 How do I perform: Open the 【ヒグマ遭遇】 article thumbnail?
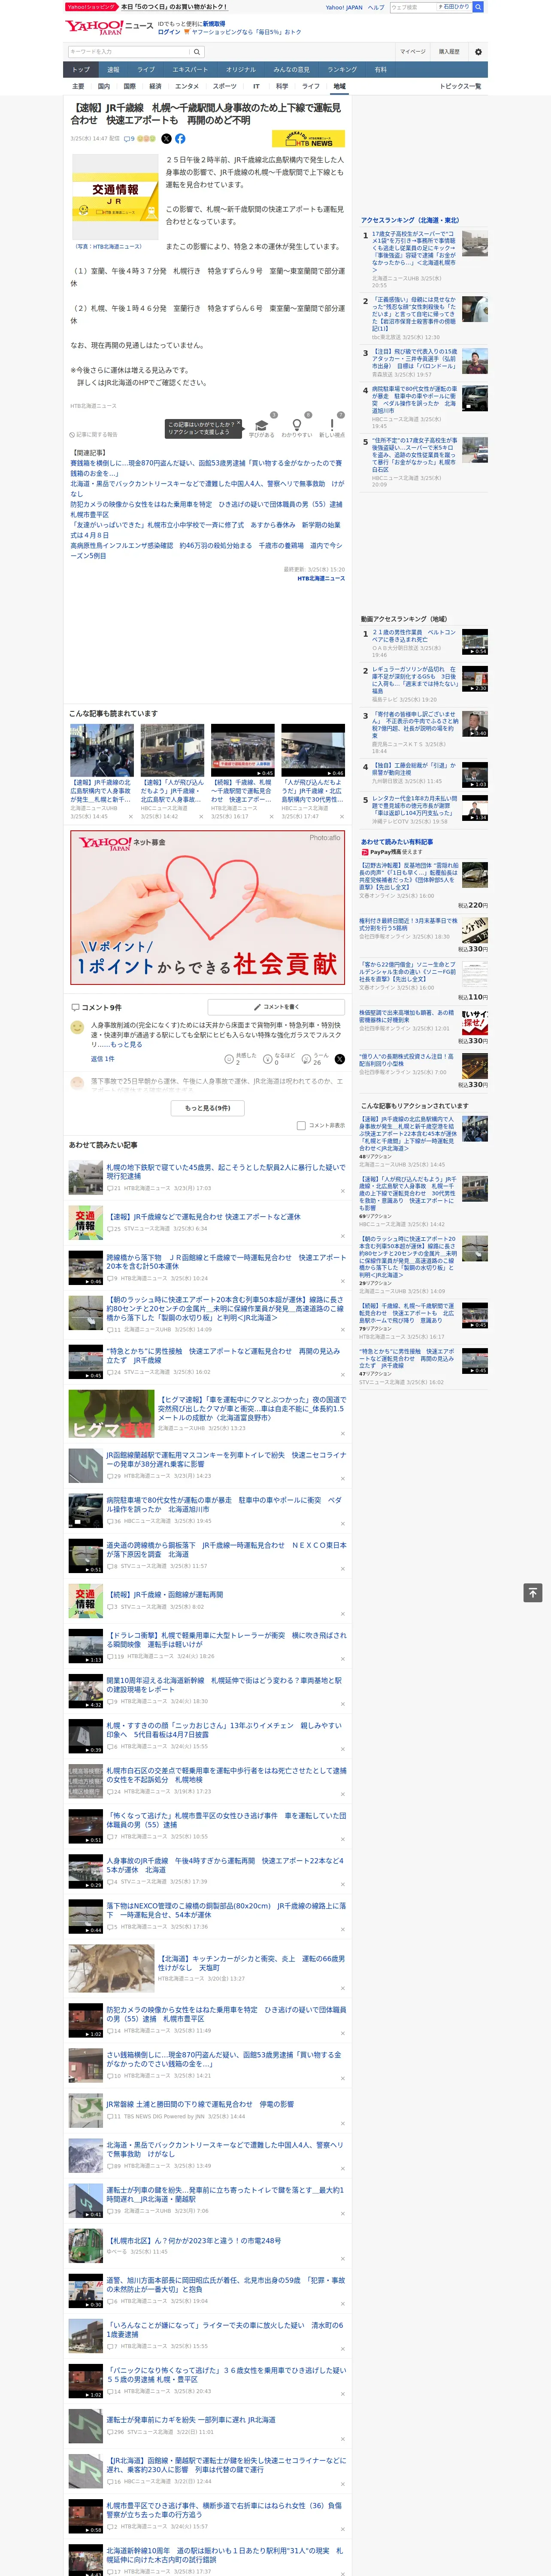click(x=111, y=1414)
